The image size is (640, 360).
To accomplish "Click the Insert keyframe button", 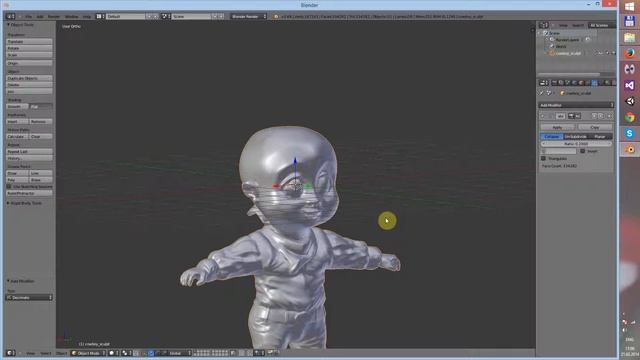I will click(x=17, y=121).
